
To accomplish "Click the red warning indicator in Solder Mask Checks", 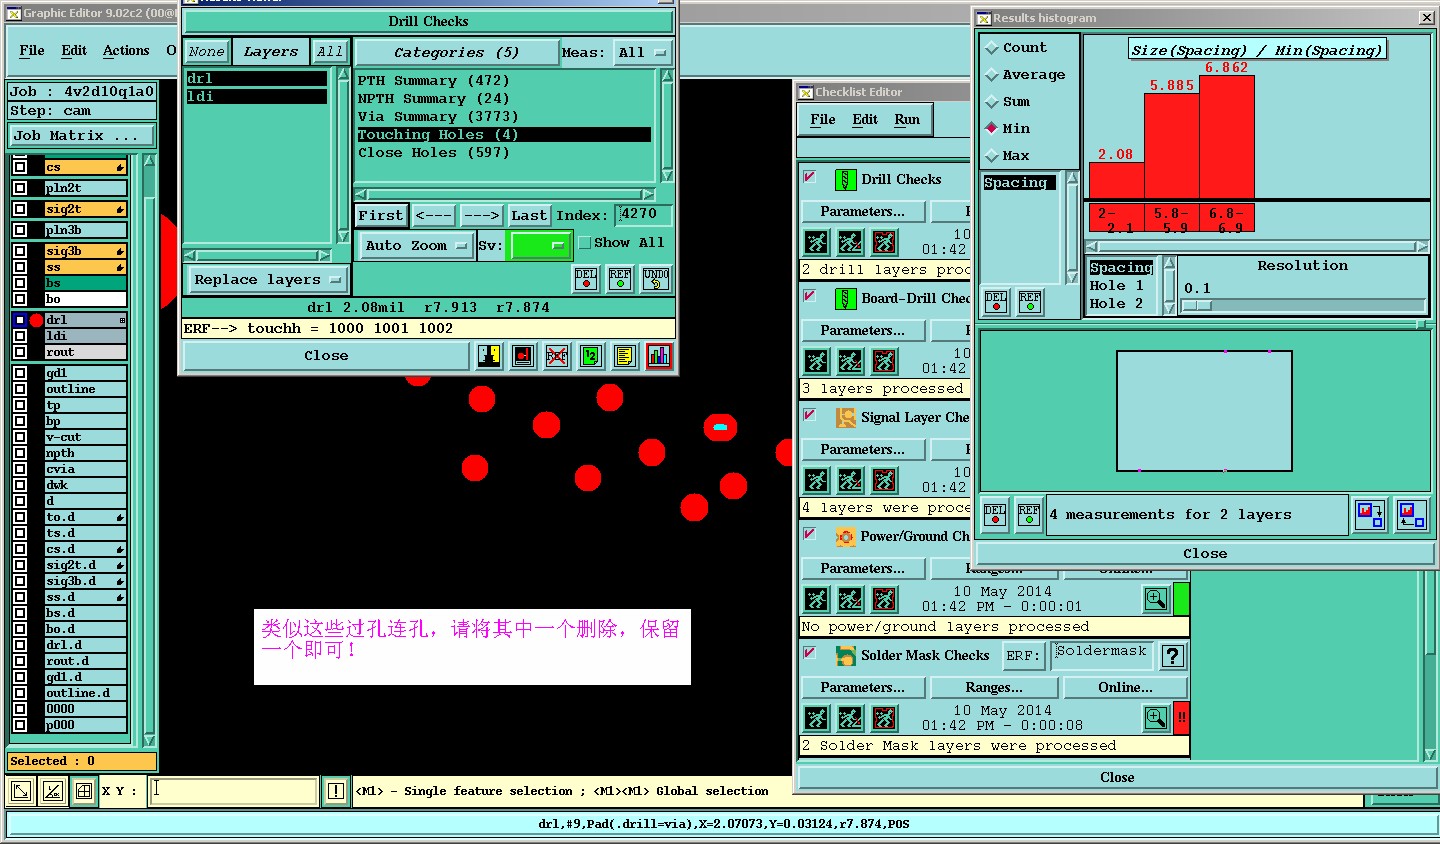I will coord(1181,718).
